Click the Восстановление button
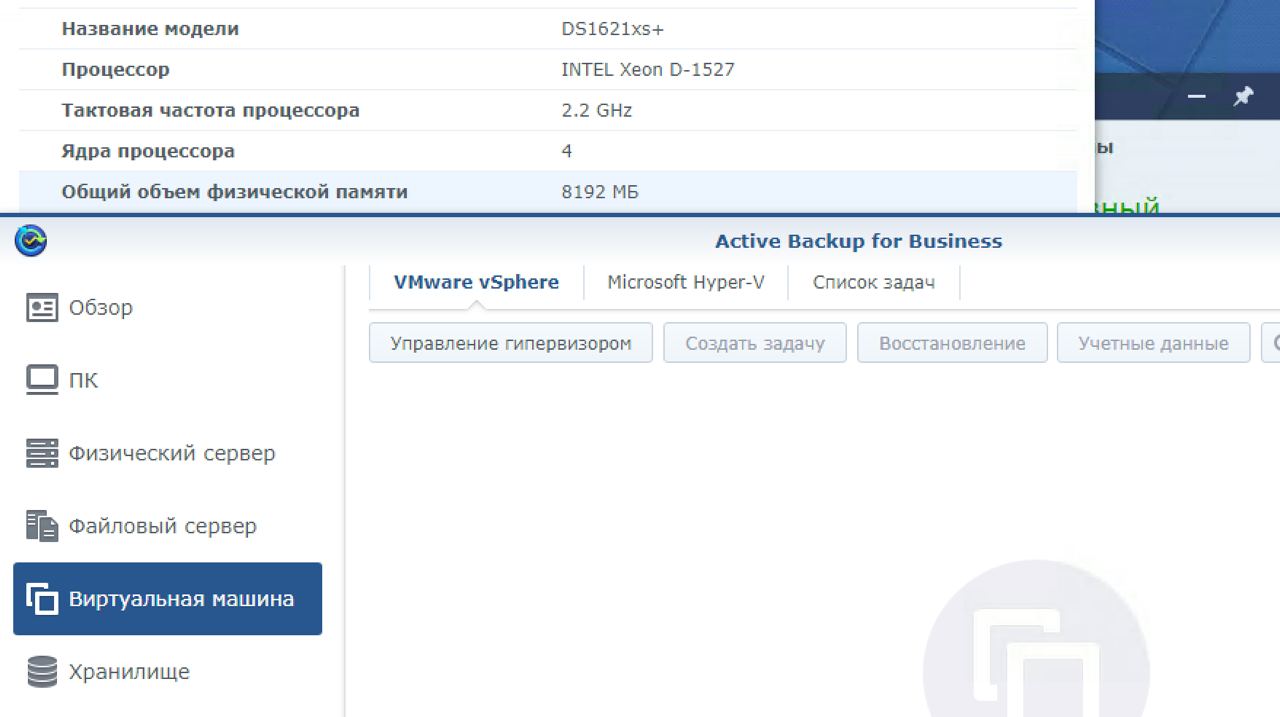The image size is (1280, 717). click(952, 343)
